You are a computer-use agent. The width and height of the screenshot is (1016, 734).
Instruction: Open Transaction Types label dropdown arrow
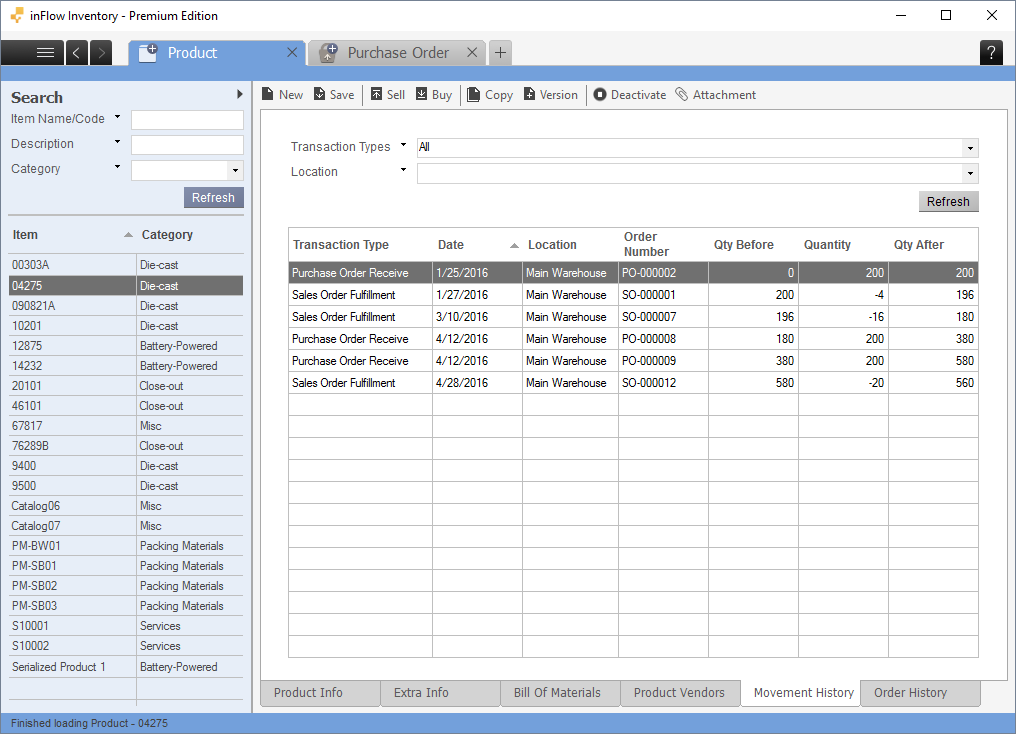(403, 145)
